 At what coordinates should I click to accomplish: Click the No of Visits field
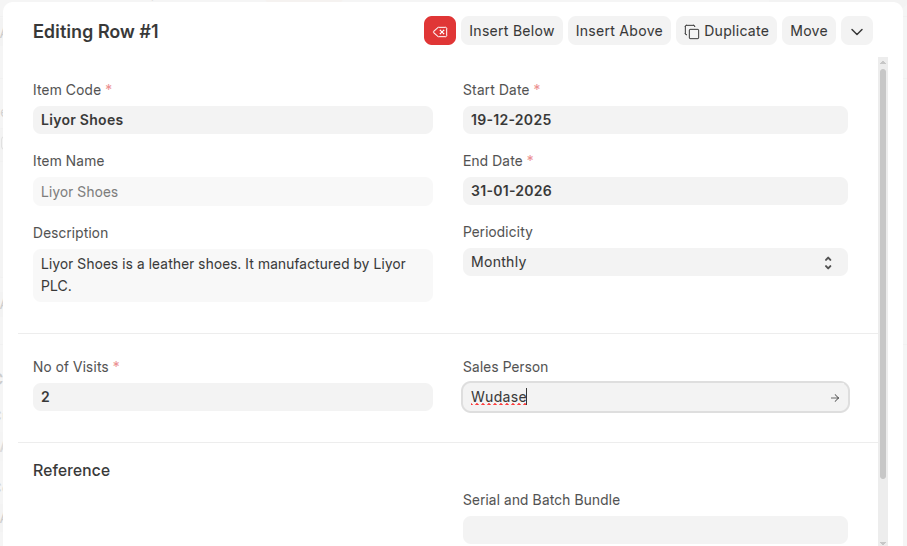[x=232, y=397]
